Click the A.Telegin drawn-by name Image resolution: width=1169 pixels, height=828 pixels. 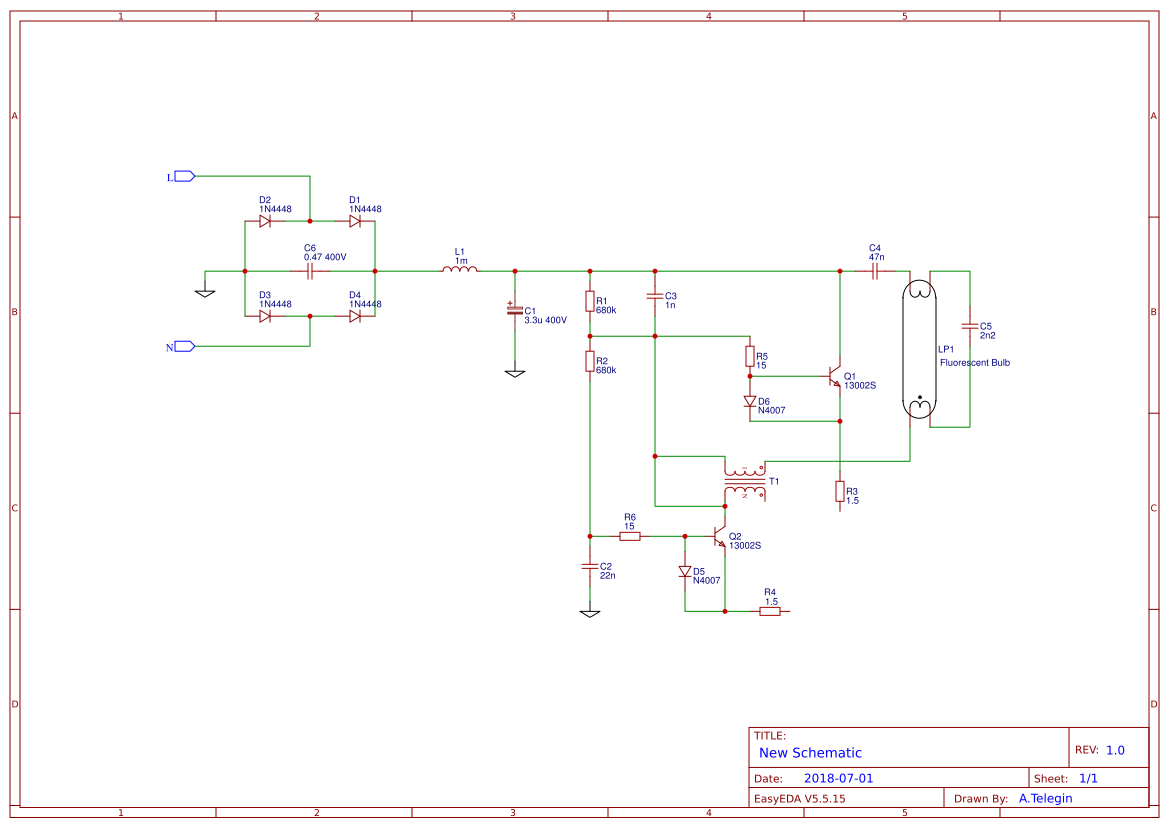(1045, 798)
